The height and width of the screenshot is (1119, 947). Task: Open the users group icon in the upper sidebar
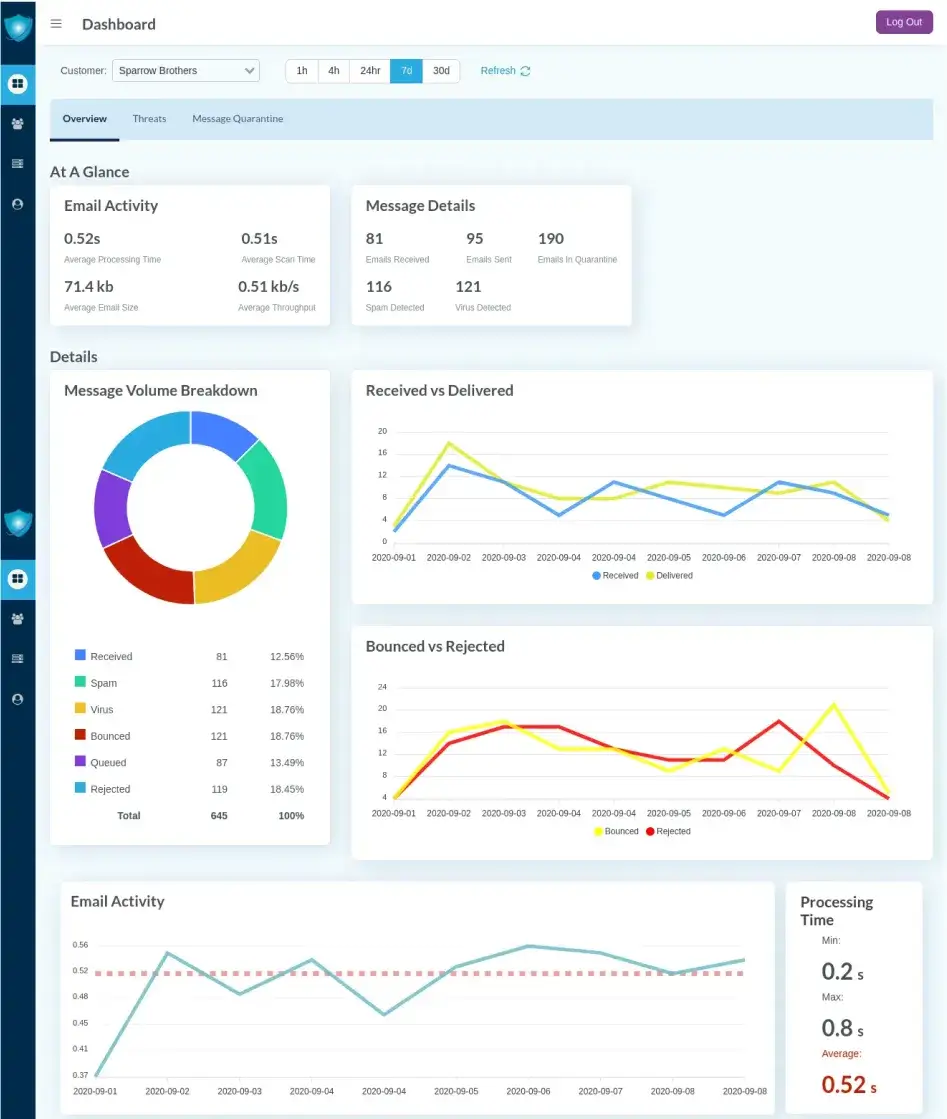pyautogui.click(x=17, y=124)
